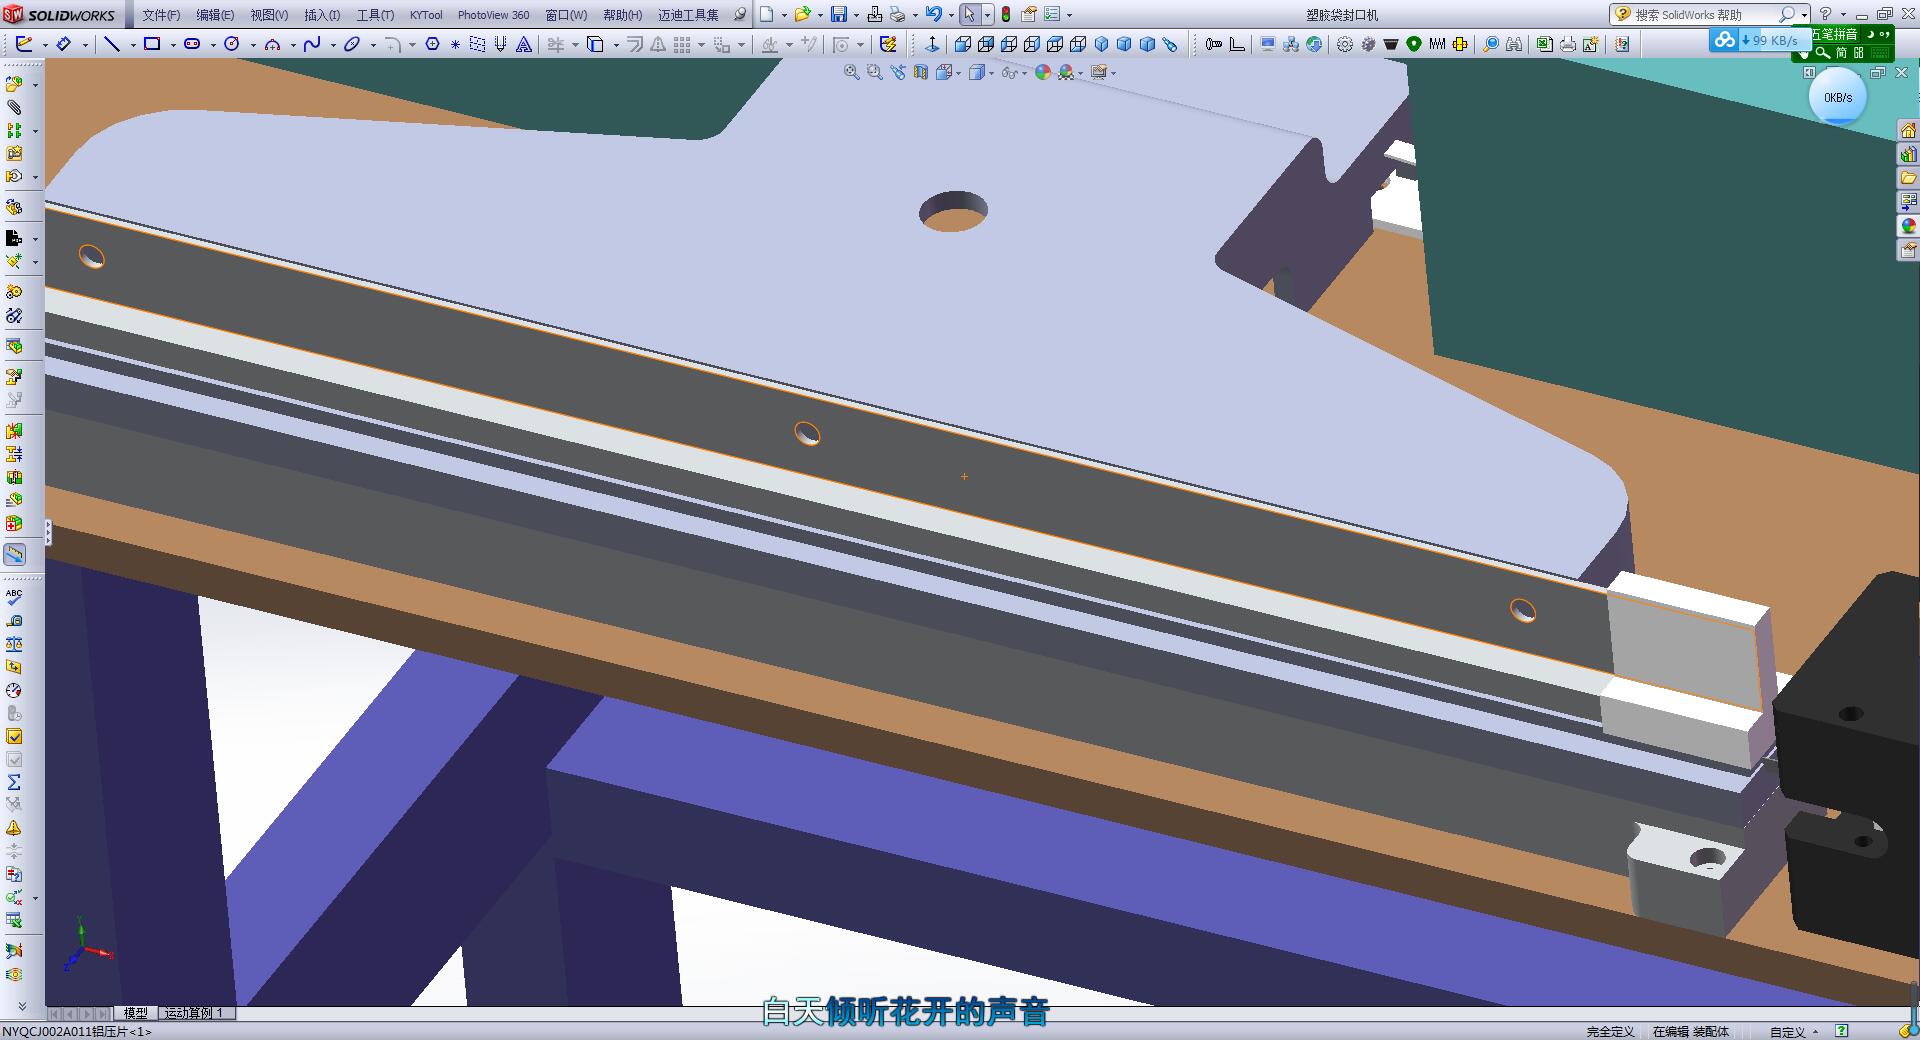Click the Sketch Text tool icon
This screenshot has width=1920, height=1040.
[x=523, y=44]
